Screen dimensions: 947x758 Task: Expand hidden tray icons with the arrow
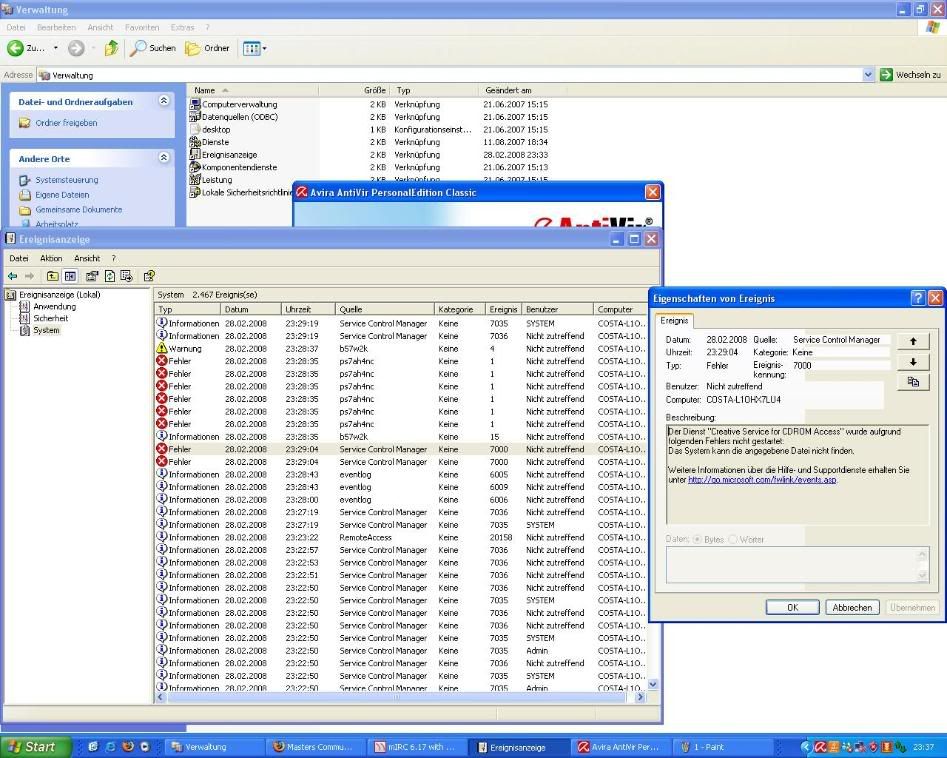[805, 747]
